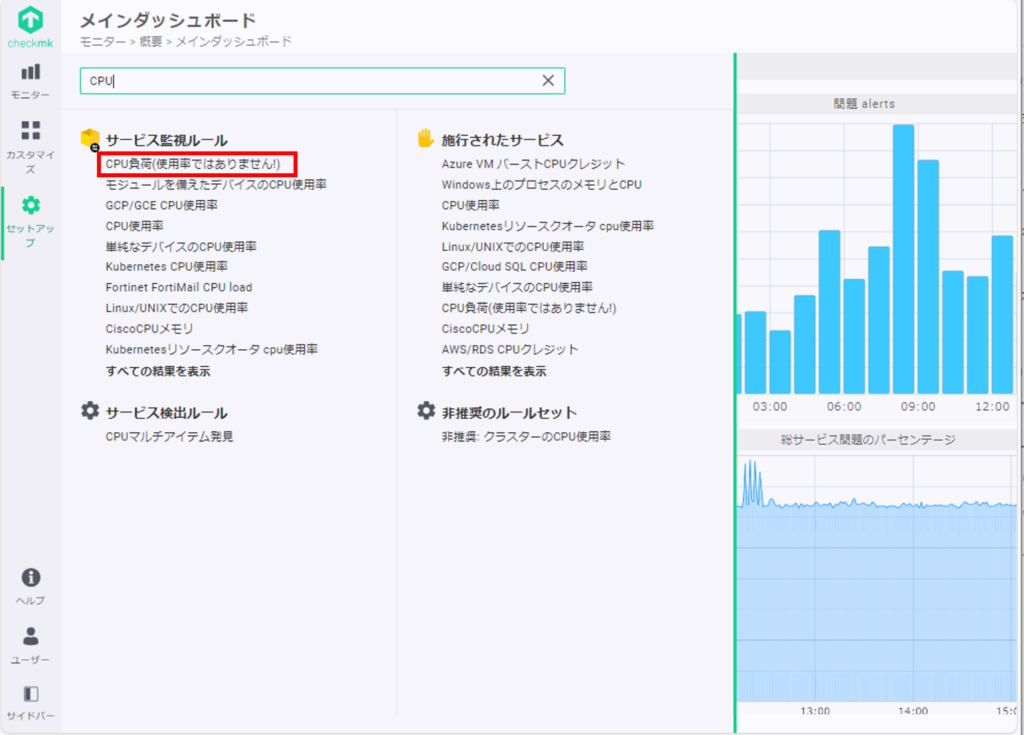
Task: Focus the CPU search input field
Action: (322, 81)
